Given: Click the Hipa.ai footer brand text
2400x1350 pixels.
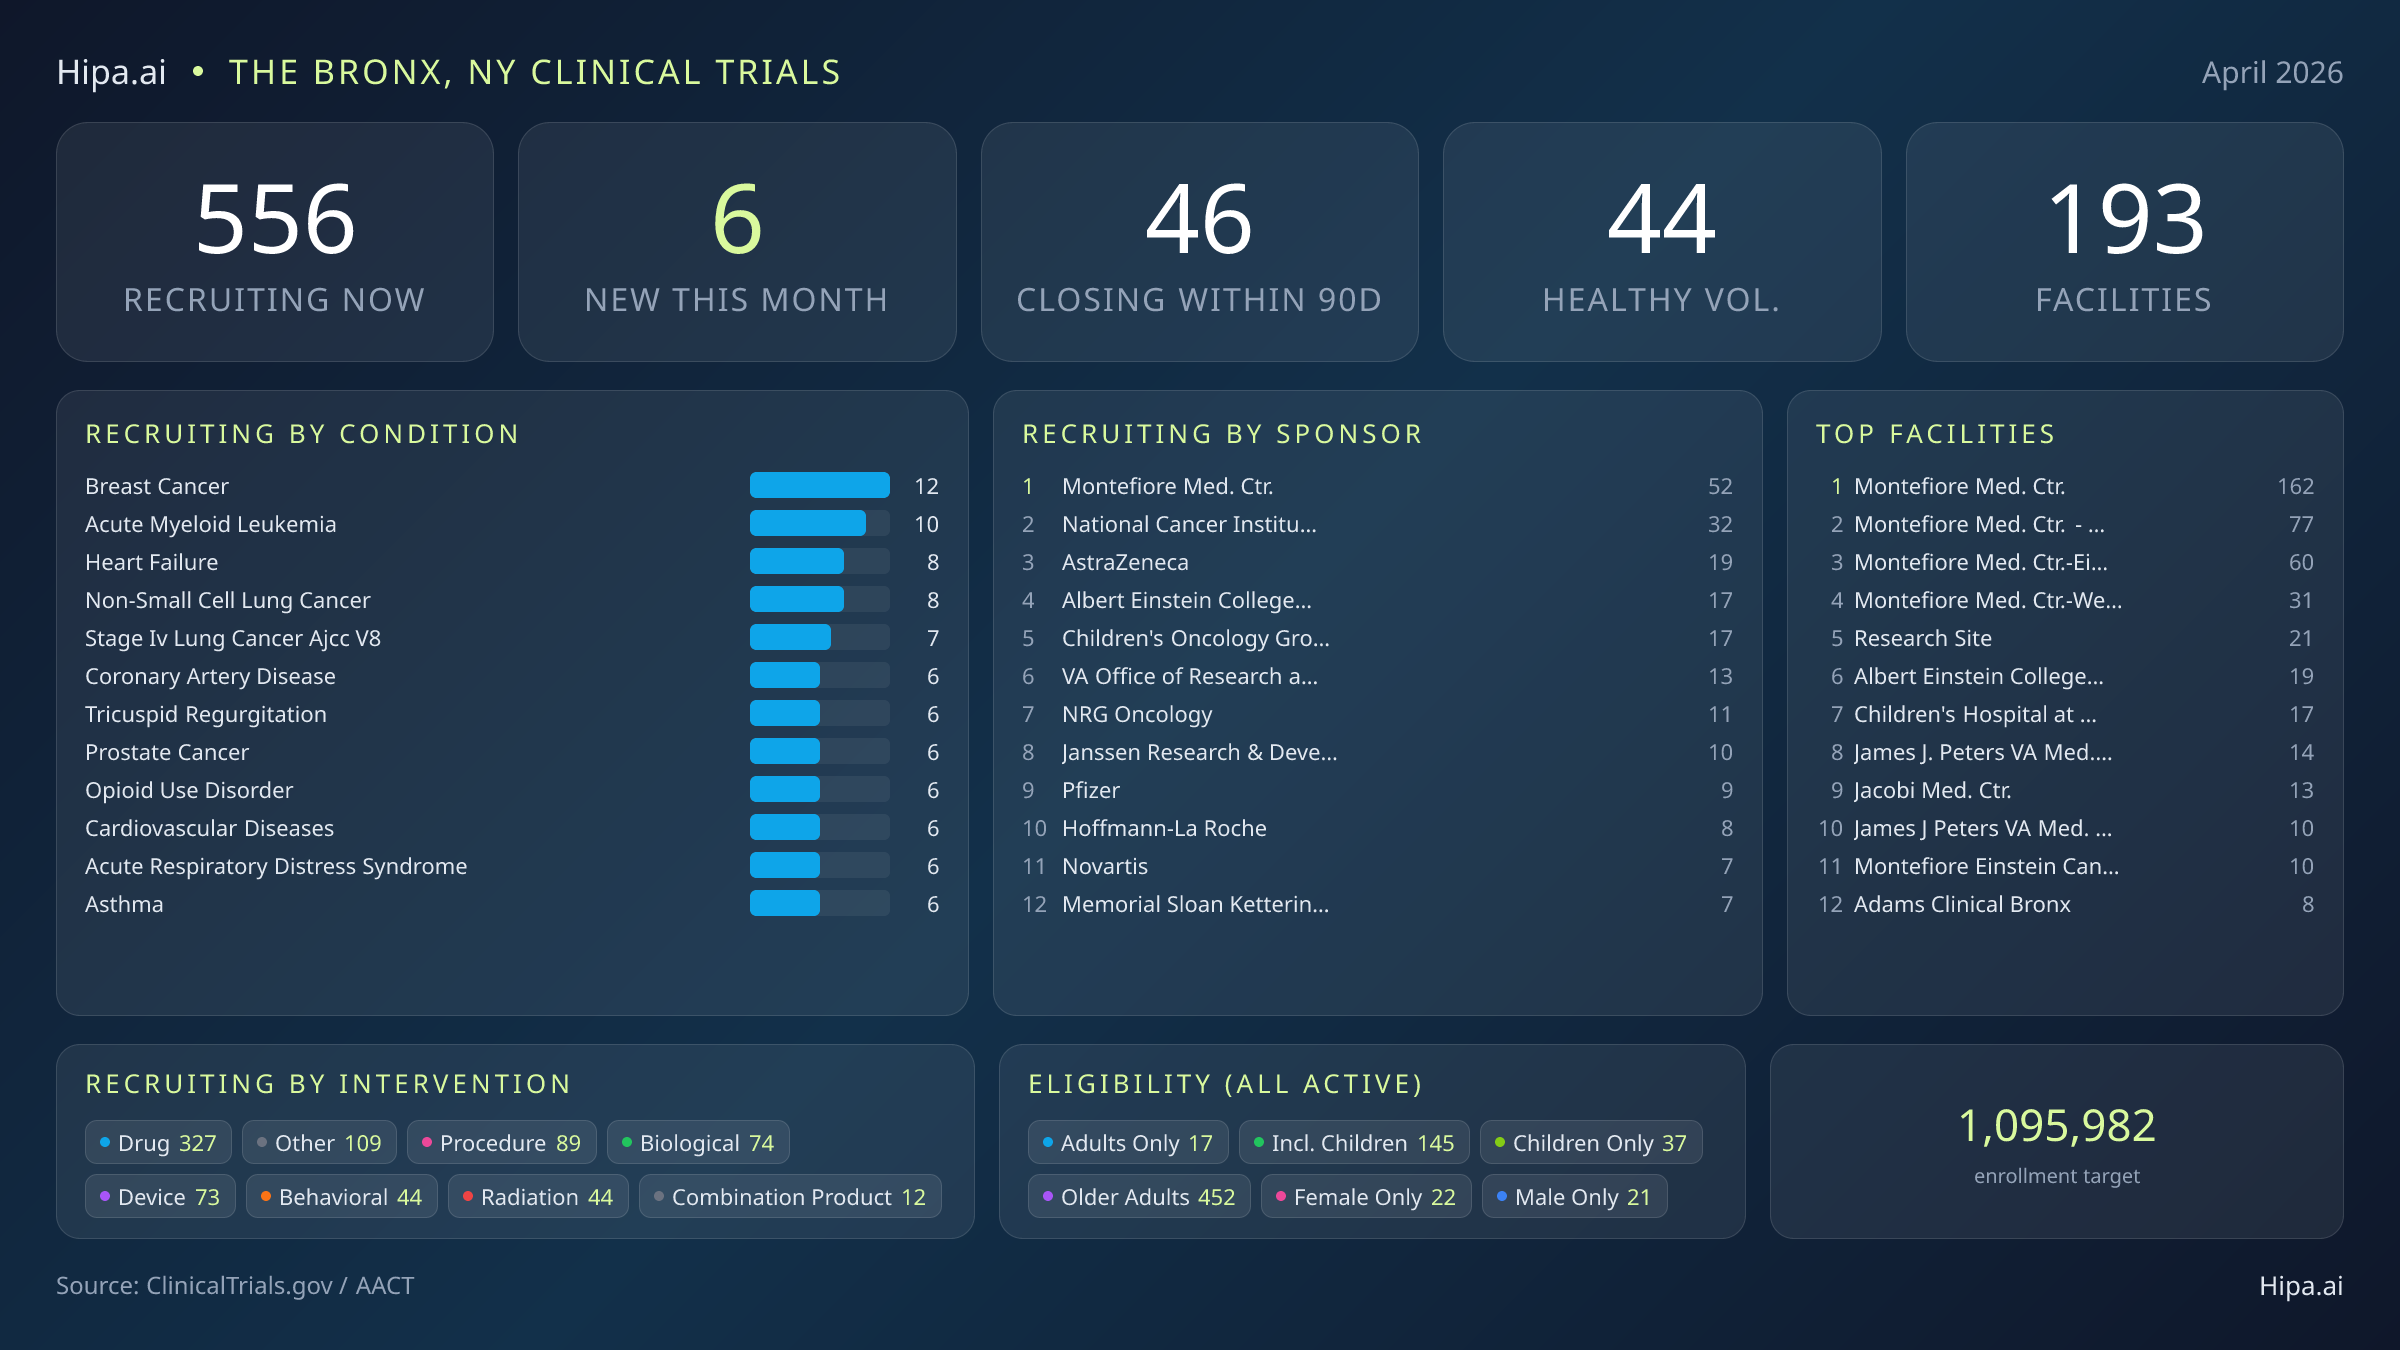Looking at the screenshot, I should click(2301, 1286).
